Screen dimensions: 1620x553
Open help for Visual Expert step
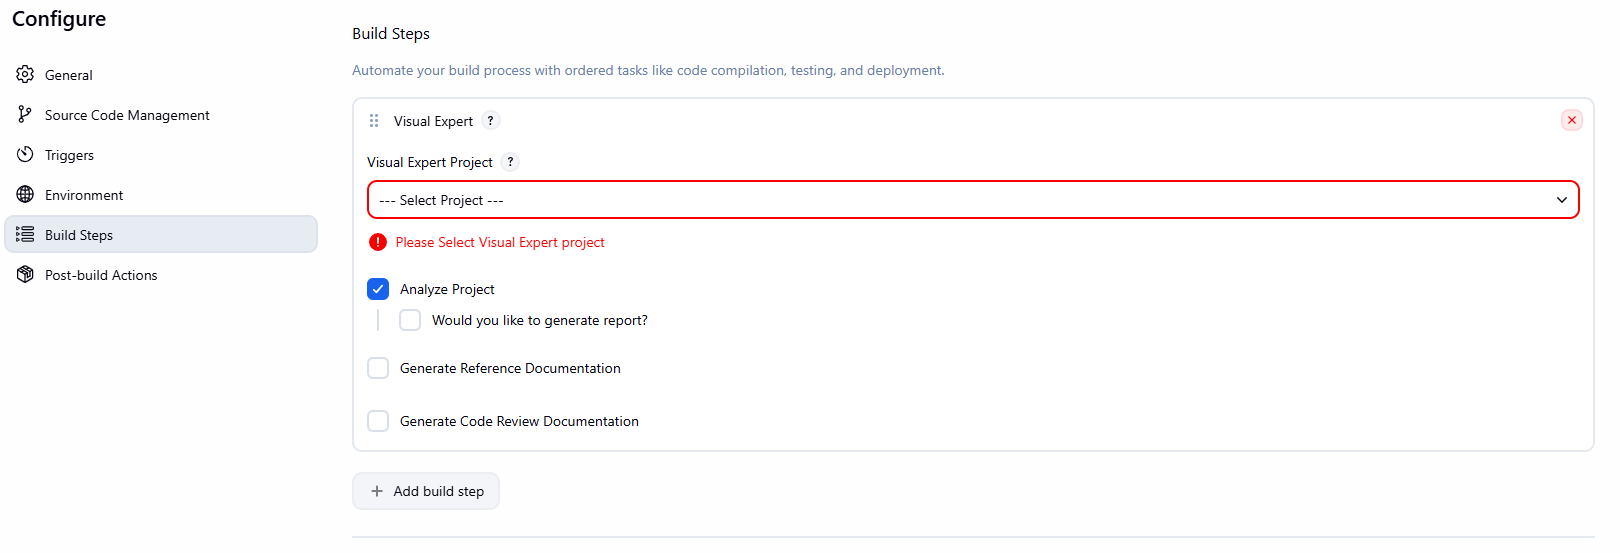pyautogui.click(x=491, y=121)
